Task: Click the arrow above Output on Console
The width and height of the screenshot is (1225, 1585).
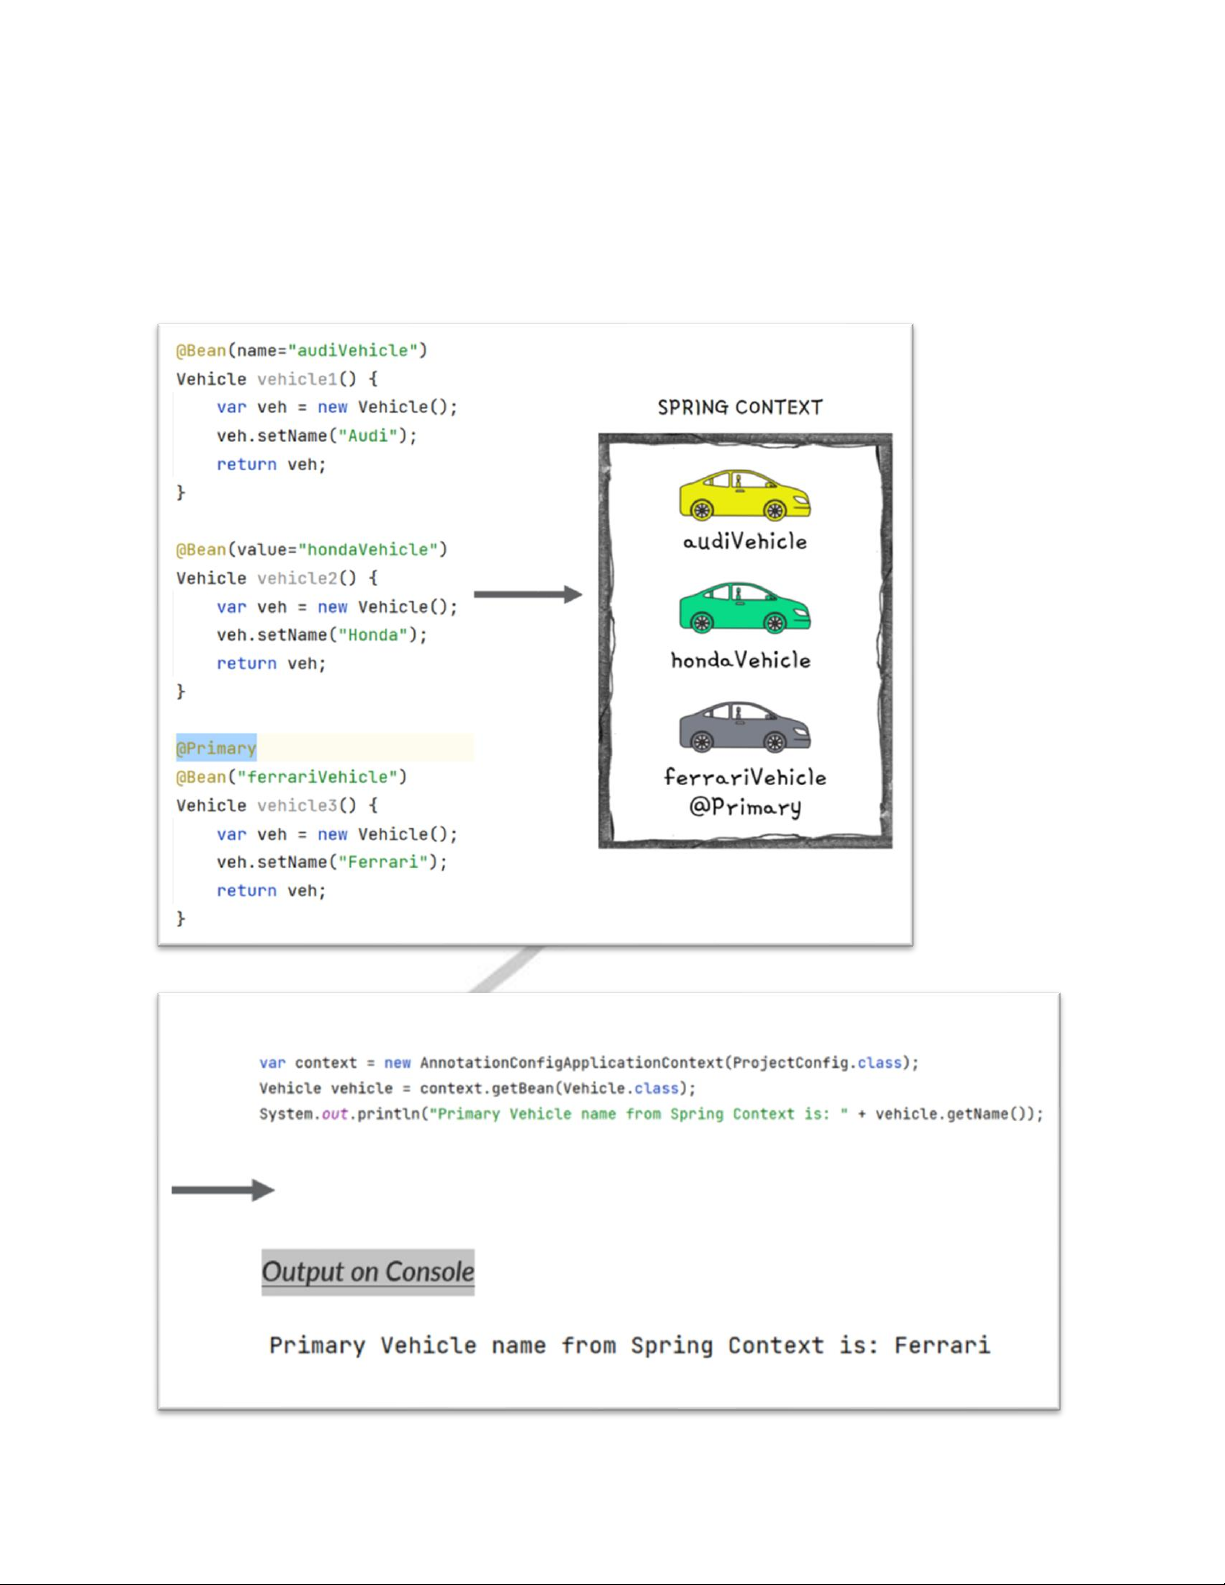Action: point(222,1190)
